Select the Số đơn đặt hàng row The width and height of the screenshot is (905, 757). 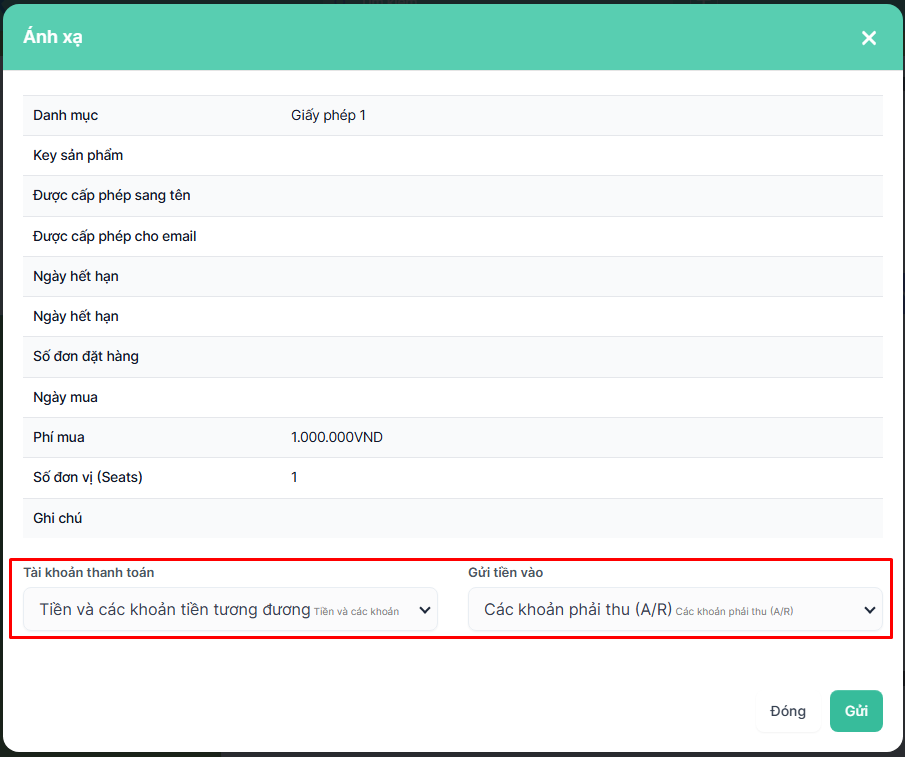click(x=86, y=357)
